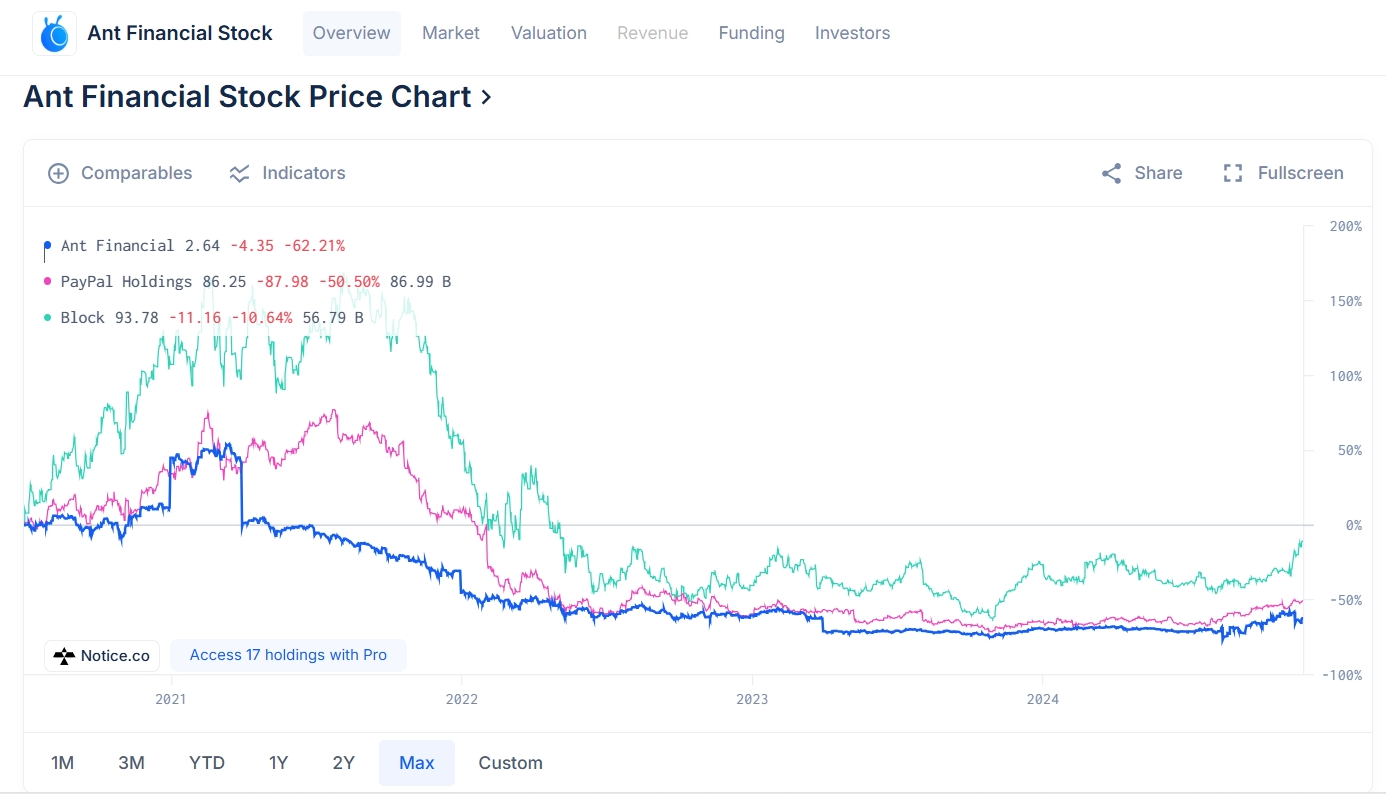
Task: Select the YTD time range
Action: coord(207,763)
